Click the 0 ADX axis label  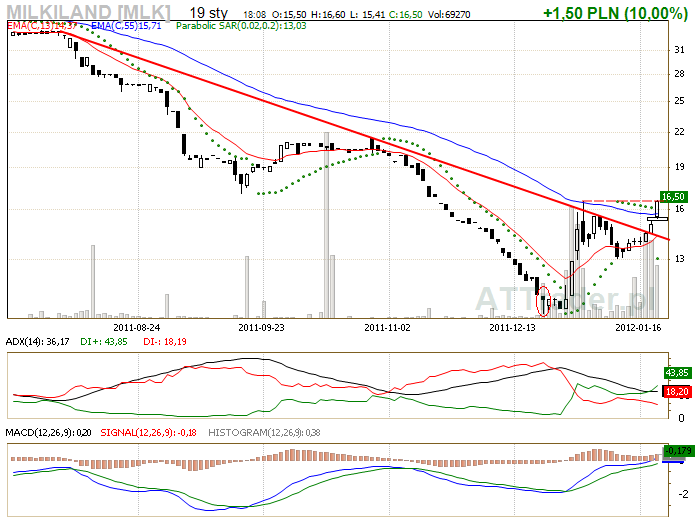coord(681,418)
